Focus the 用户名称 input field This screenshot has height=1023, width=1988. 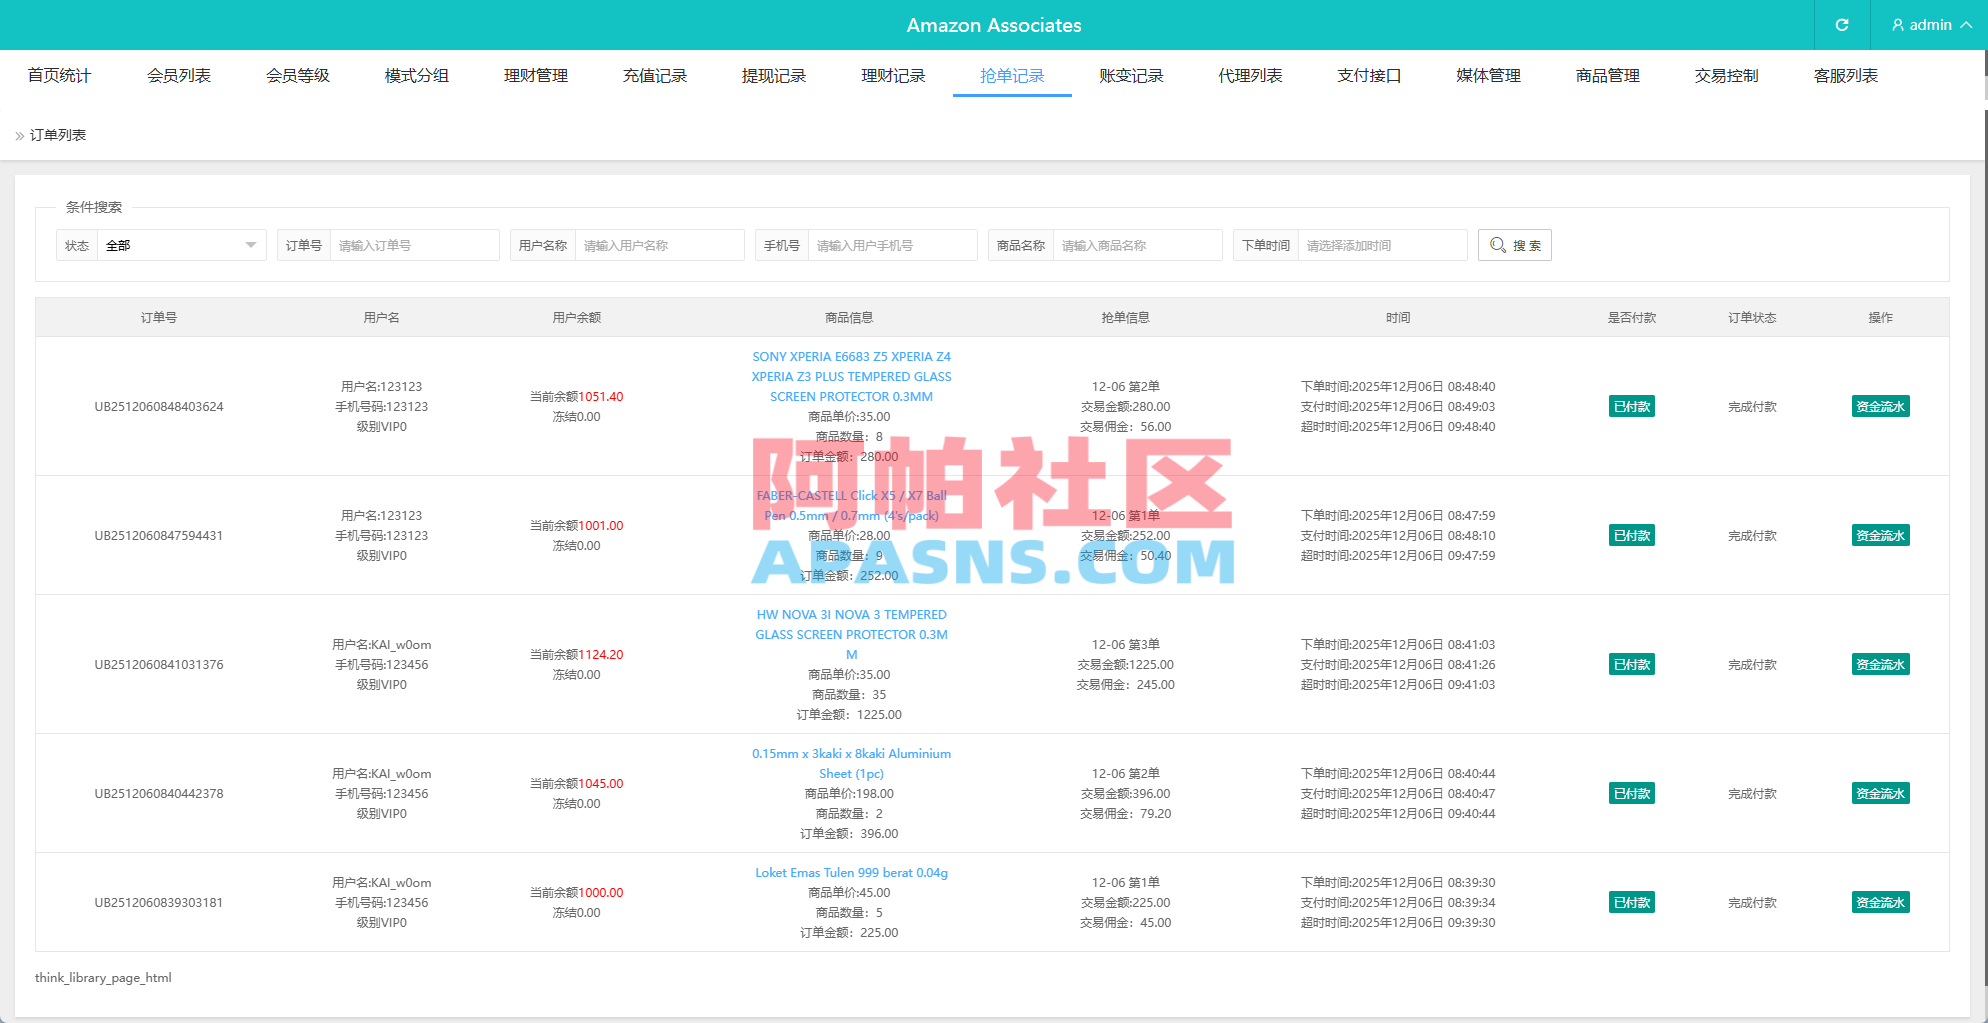click(x=659, y=245)
